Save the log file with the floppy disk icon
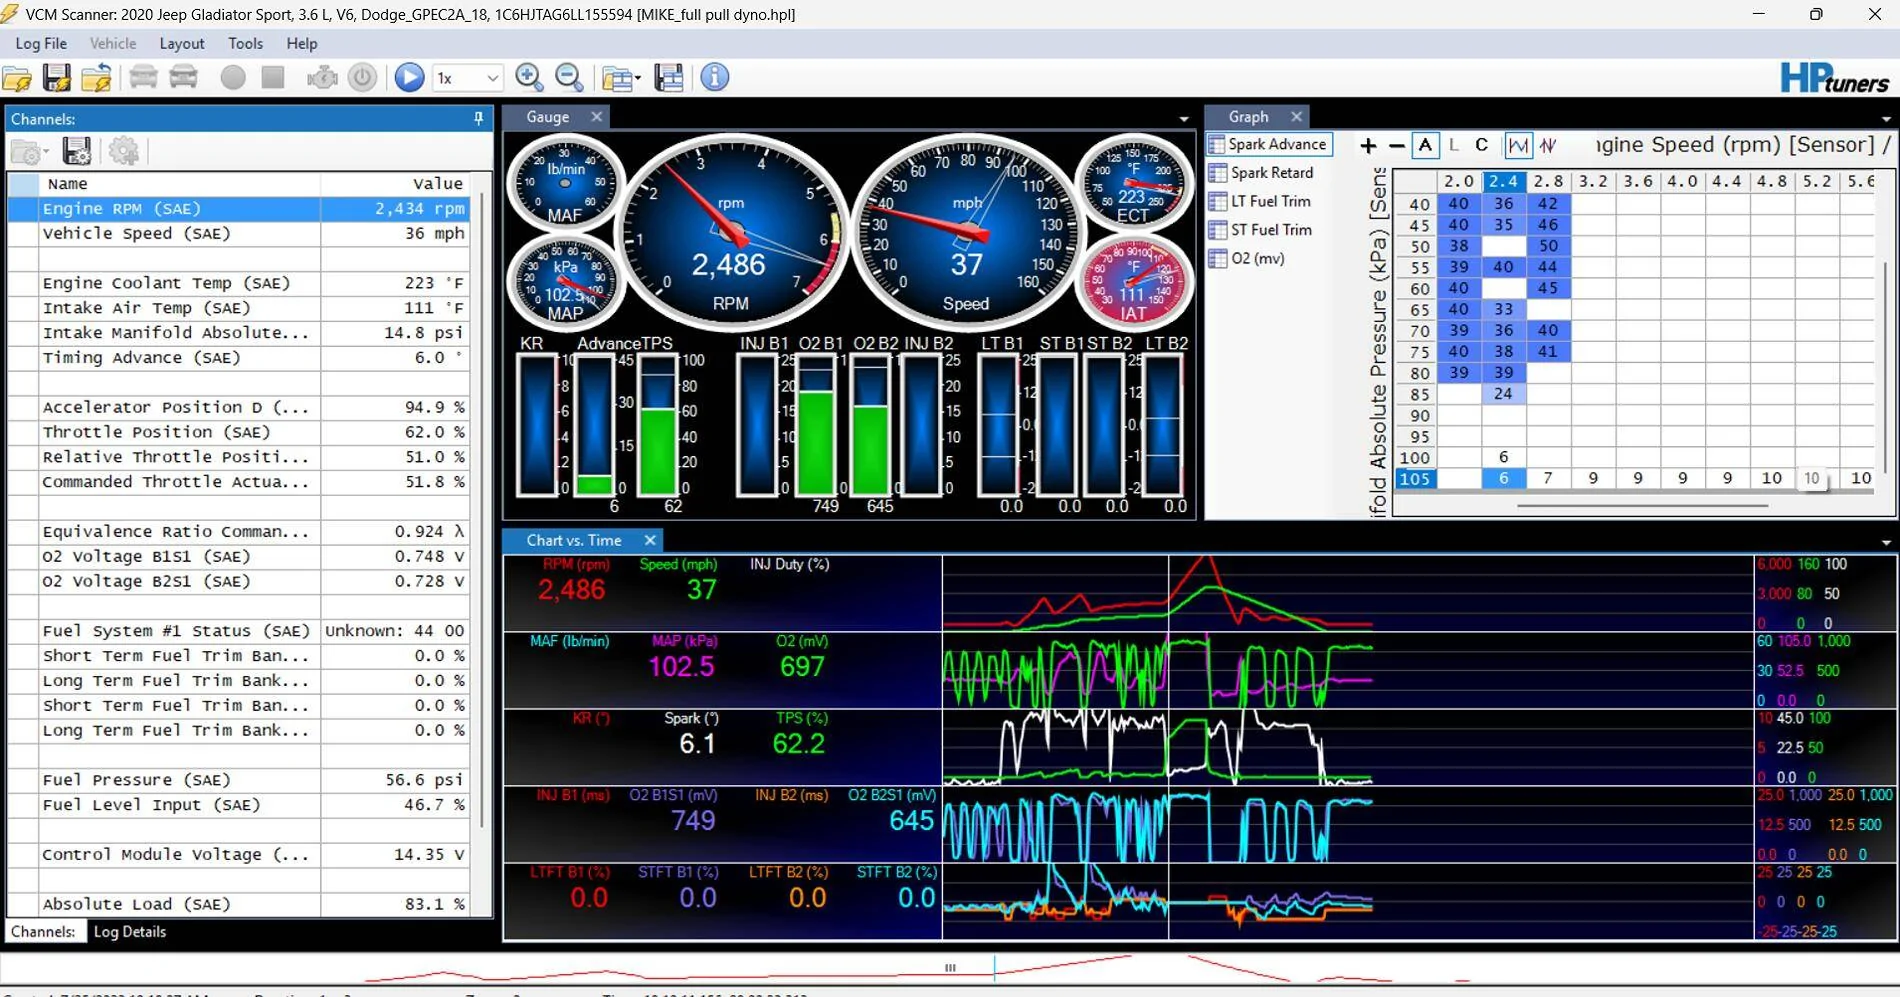The width and height of the screenshot is (1900, 997). coord(57,77)
